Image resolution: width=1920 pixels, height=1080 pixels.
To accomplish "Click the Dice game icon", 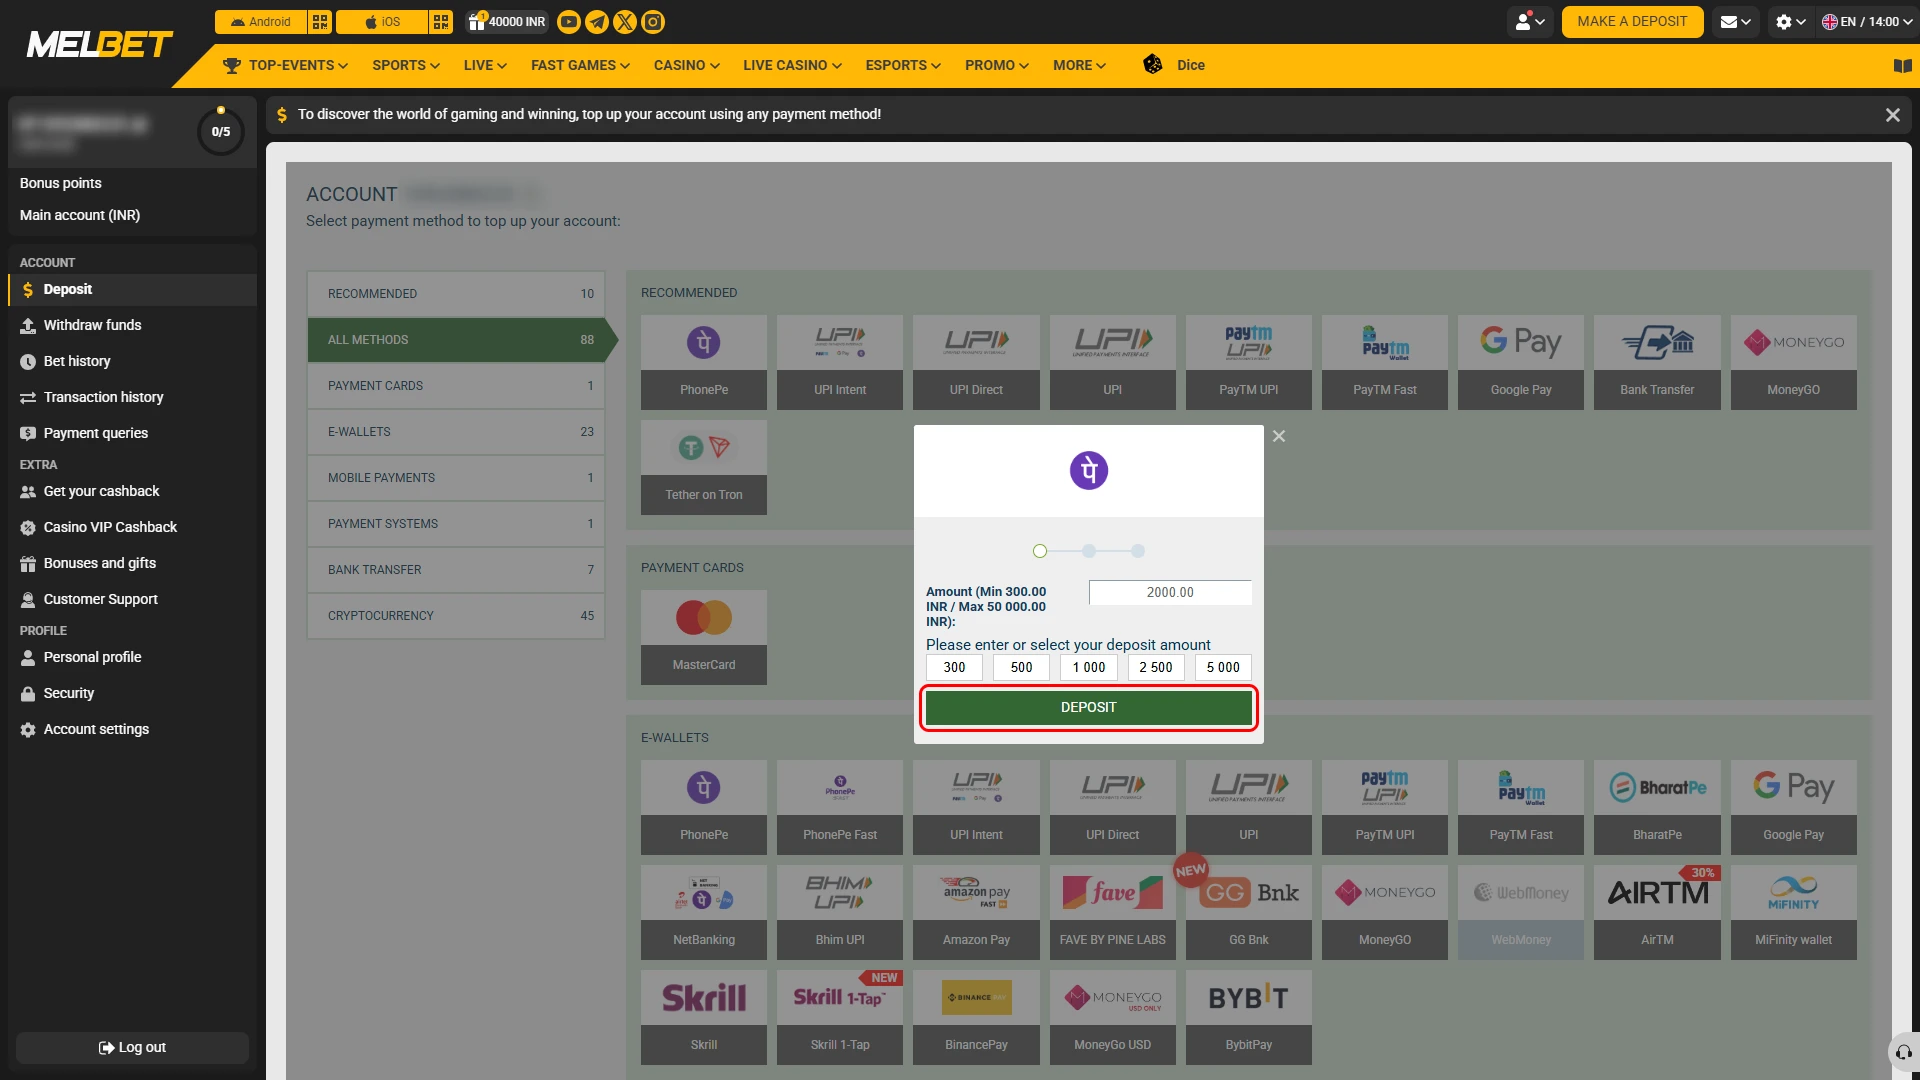I will click(x=1153, y=65).
